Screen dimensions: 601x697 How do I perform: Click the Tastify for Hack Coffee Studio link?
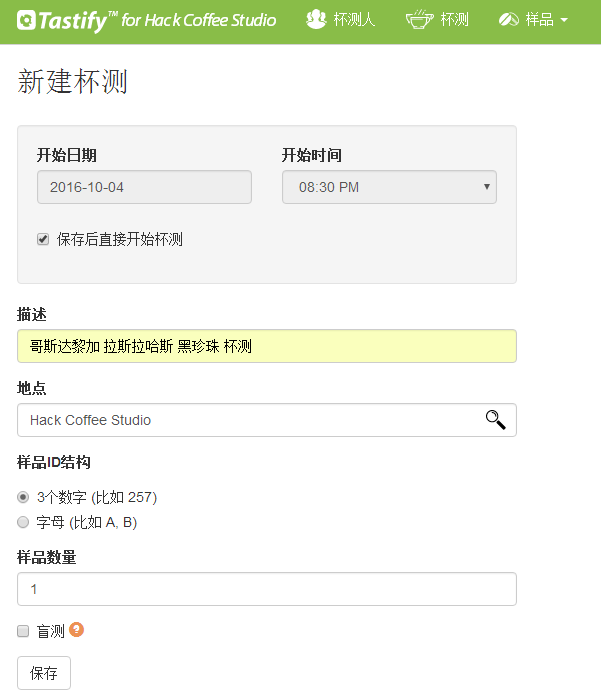(x=147, y=20)
